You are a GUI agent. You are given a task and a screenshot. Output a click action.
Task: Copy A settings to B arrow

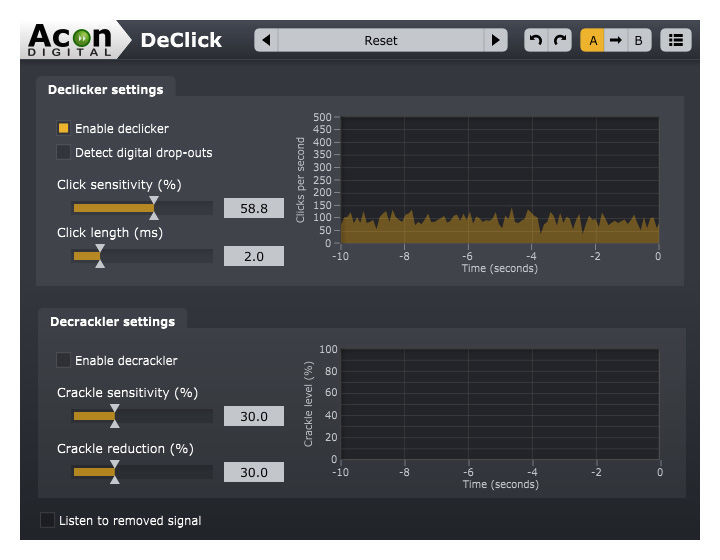(616, 40)
